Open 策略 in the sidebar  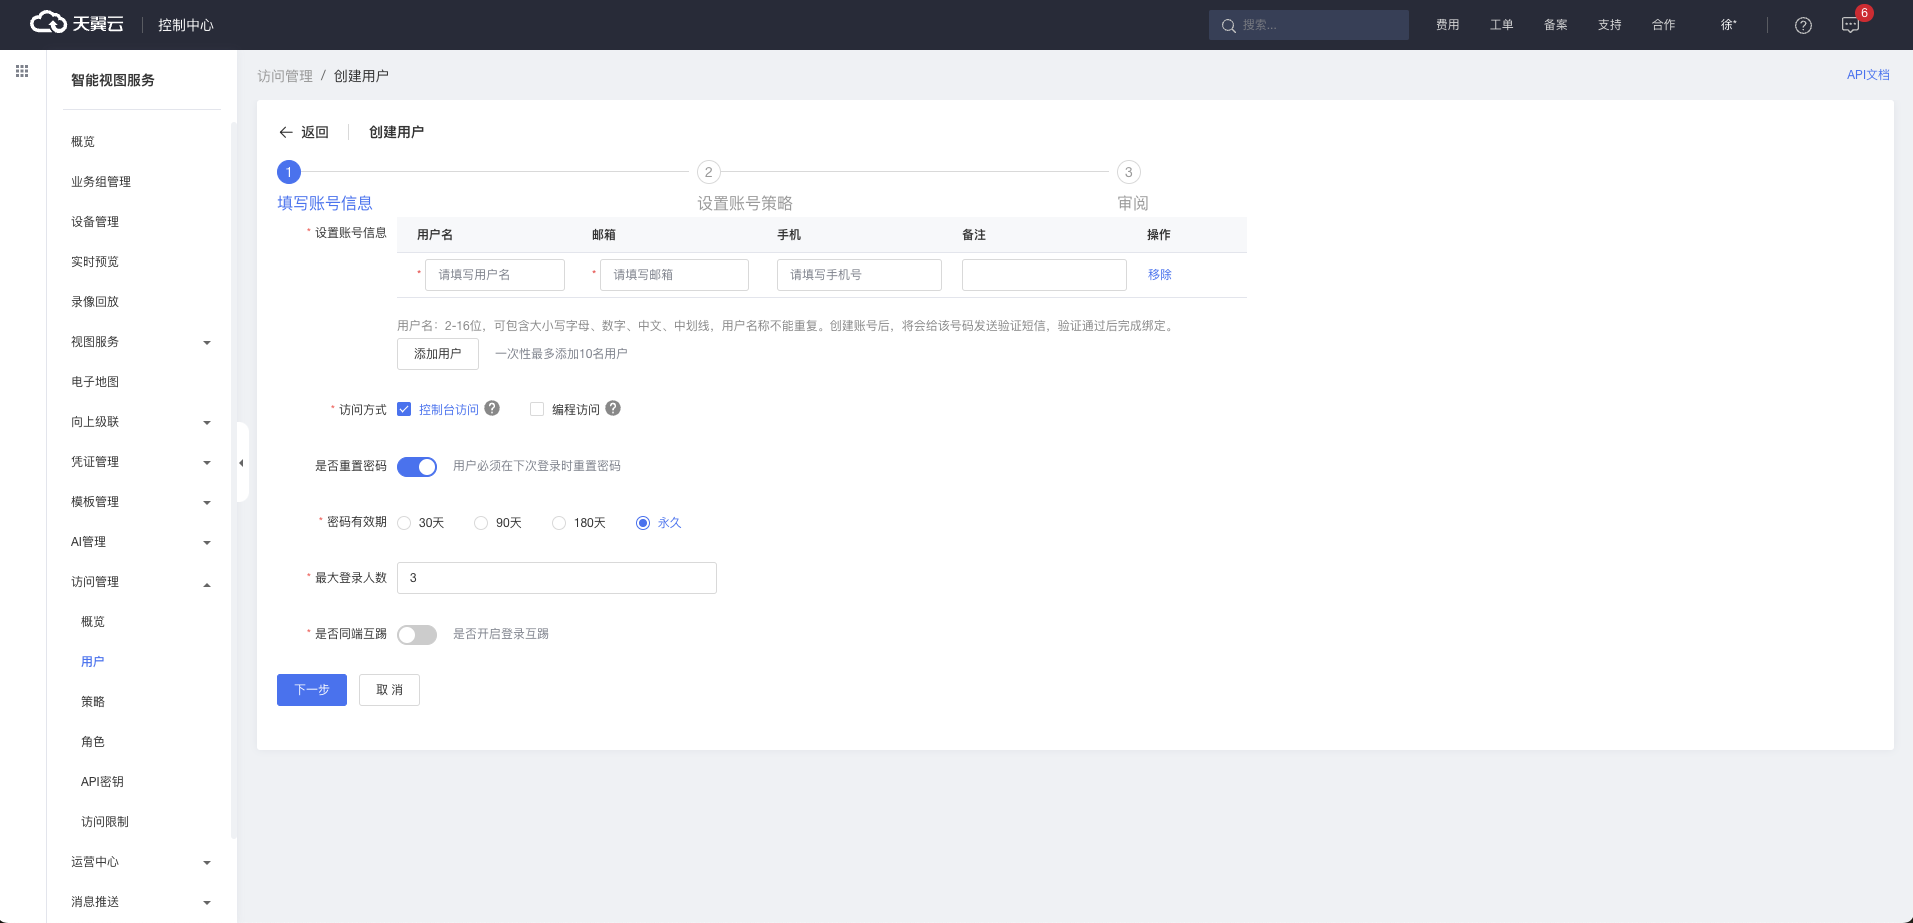[93, 702]
